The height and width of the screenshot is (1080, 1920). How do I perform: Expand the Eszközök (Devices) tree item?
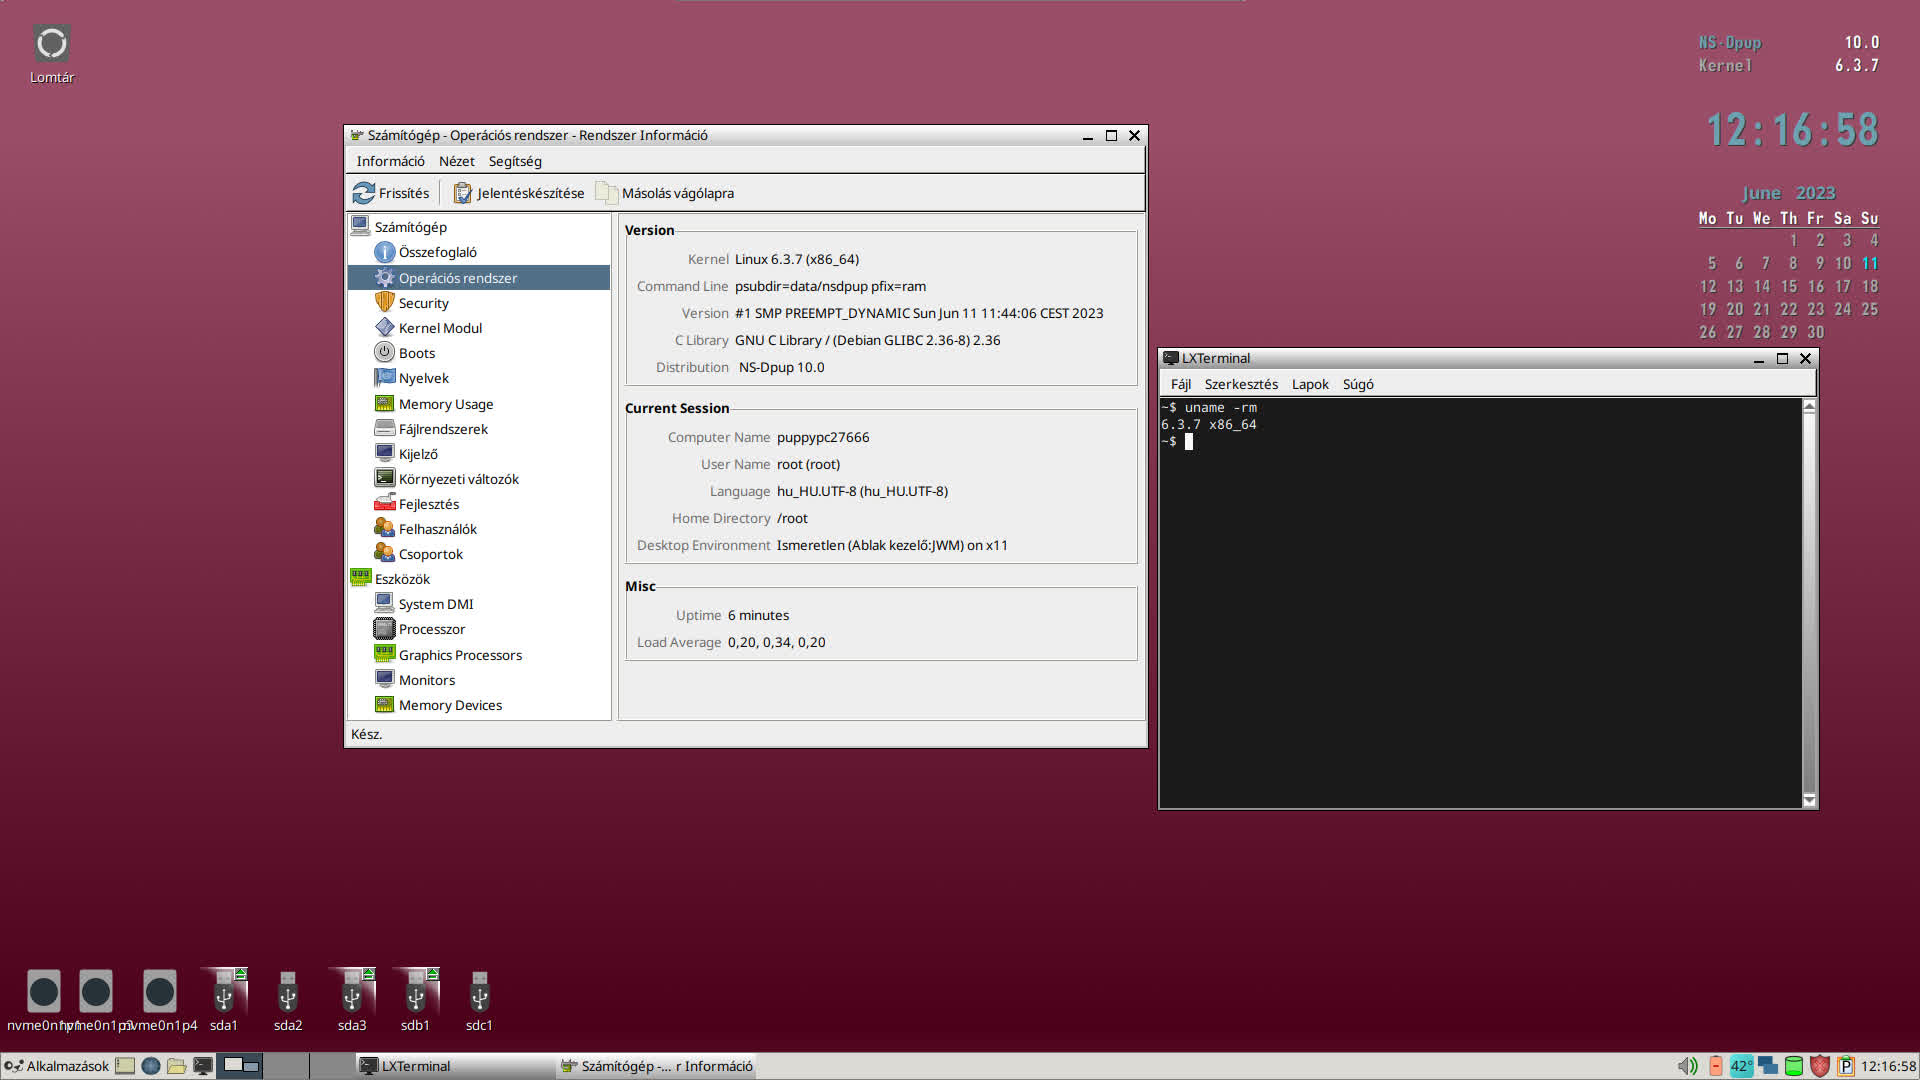(x=400, y=578)
